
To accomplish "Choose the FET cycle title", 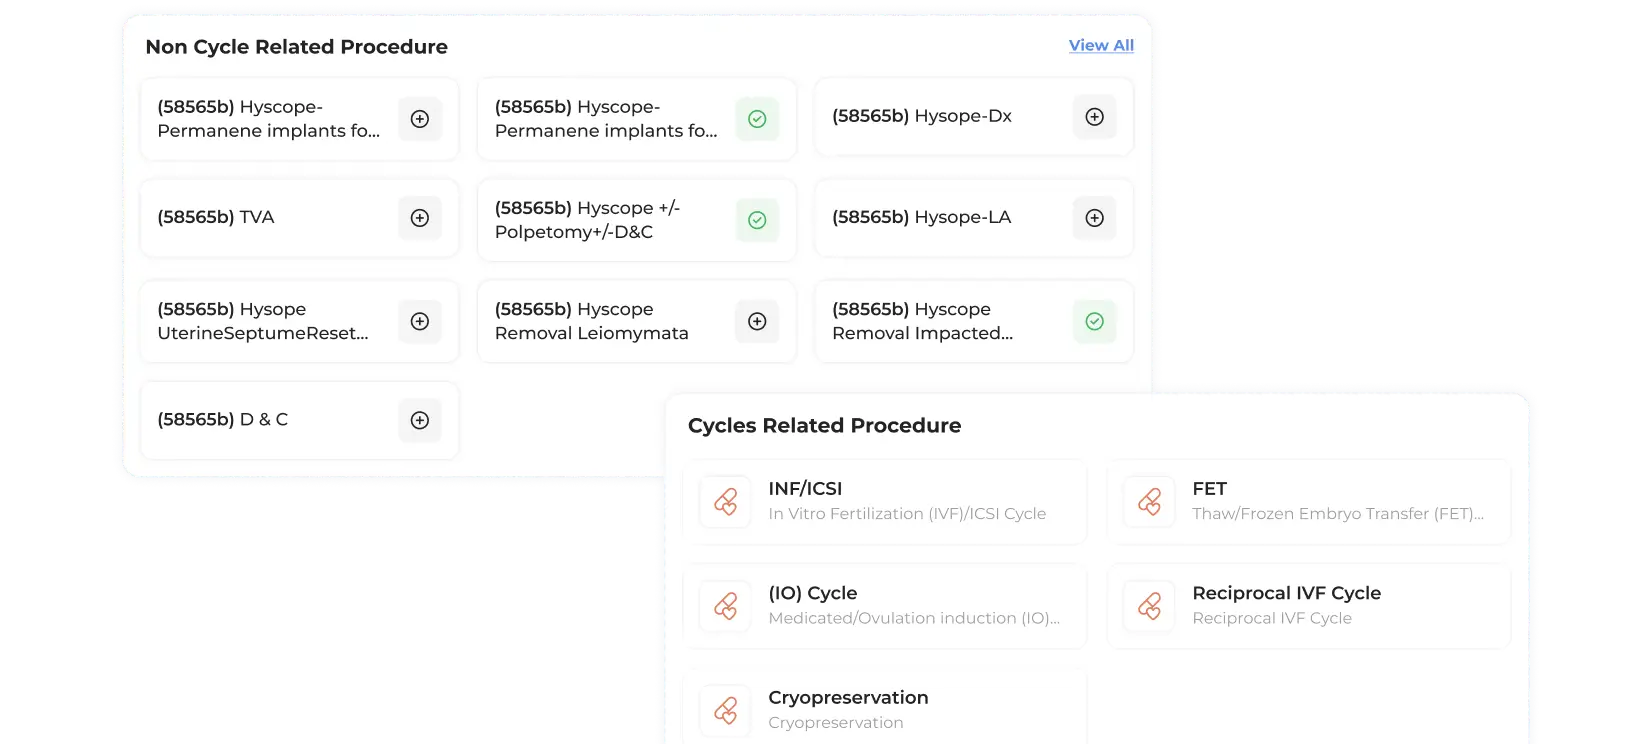I will pyautogui.click(x=1209, y=489).
